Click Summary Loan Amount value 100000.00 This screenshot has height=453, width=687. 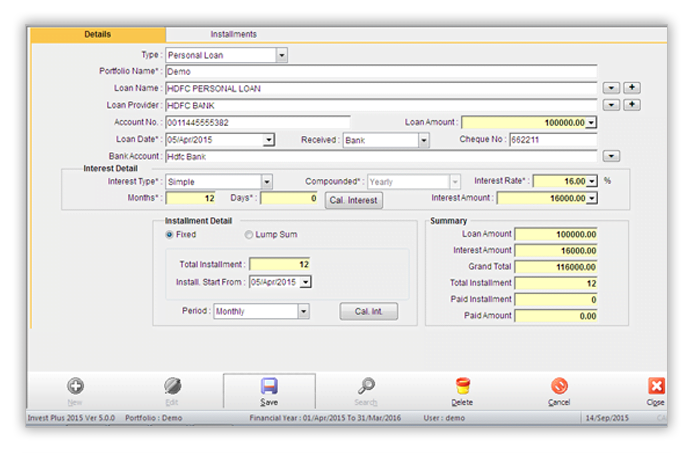coord(556,234)
